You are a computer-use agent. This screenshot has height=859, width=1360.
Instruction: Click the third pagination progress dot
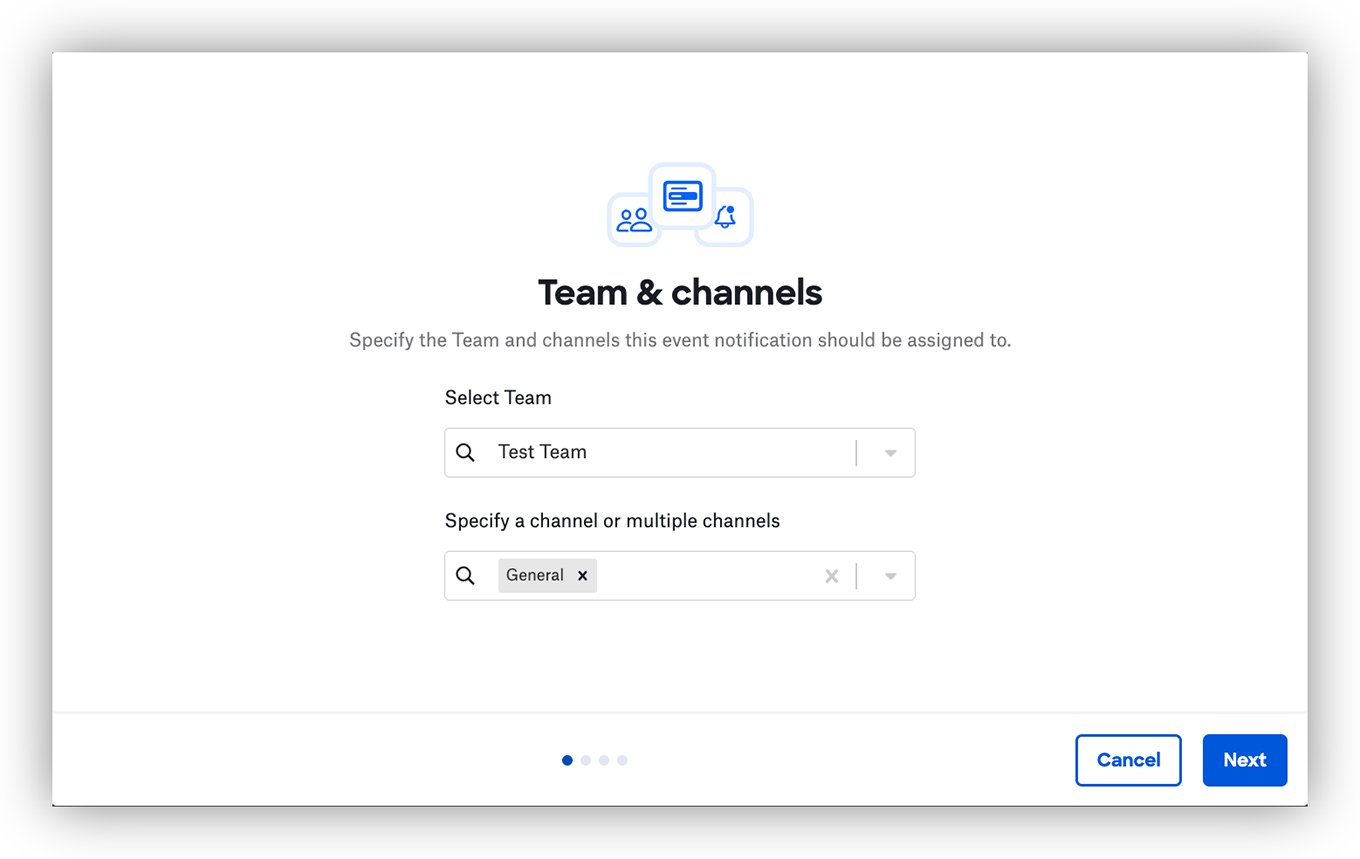pyautogui.click(x=604, y=760)
